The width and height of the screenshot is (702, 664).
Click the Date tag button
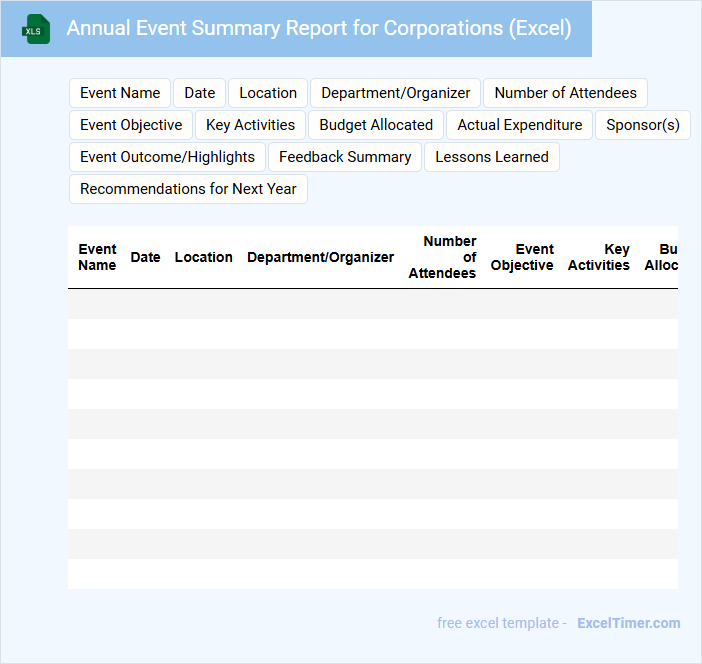(x=200, y=93)
